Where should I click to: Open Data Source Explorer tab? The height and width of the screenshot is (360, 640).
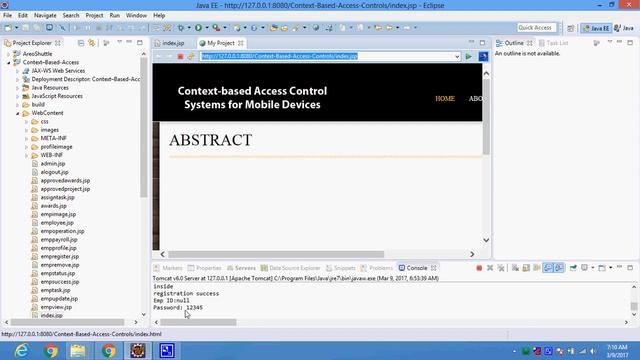(x=291, y=268)
